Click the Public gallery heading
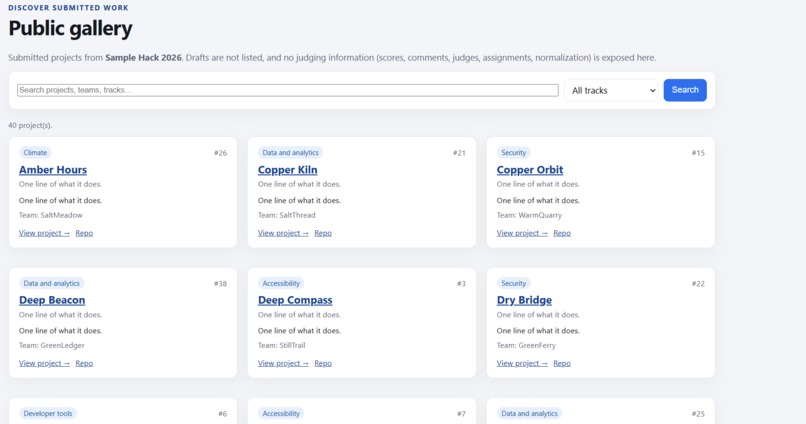 coord(70,29)
